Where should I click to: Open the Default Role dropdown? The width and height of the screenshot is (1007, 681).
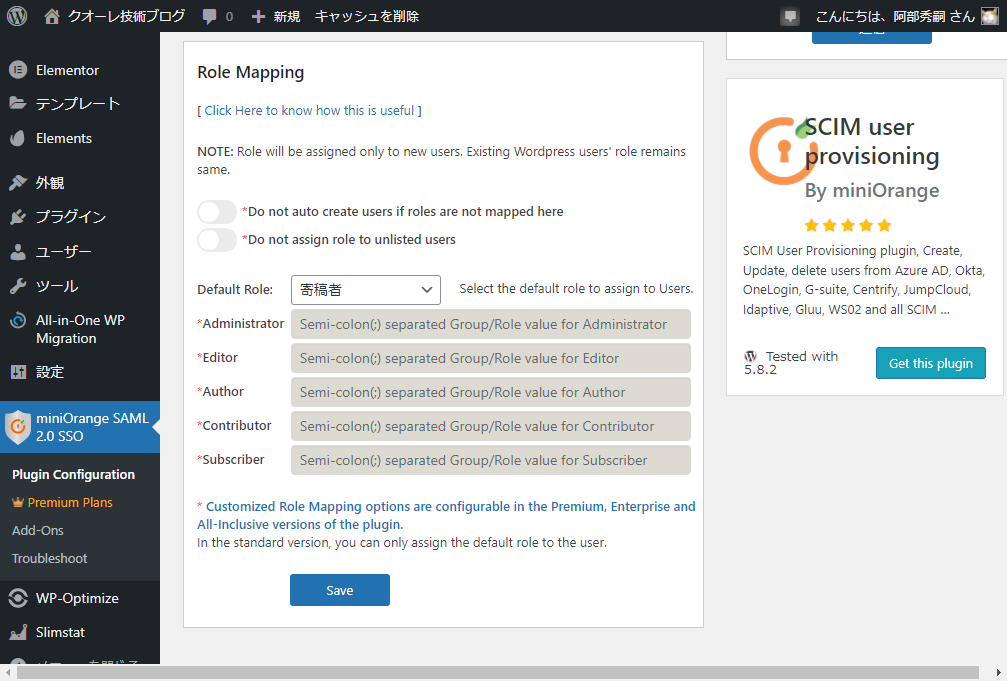pyautogui.click(x=365, y=290)
